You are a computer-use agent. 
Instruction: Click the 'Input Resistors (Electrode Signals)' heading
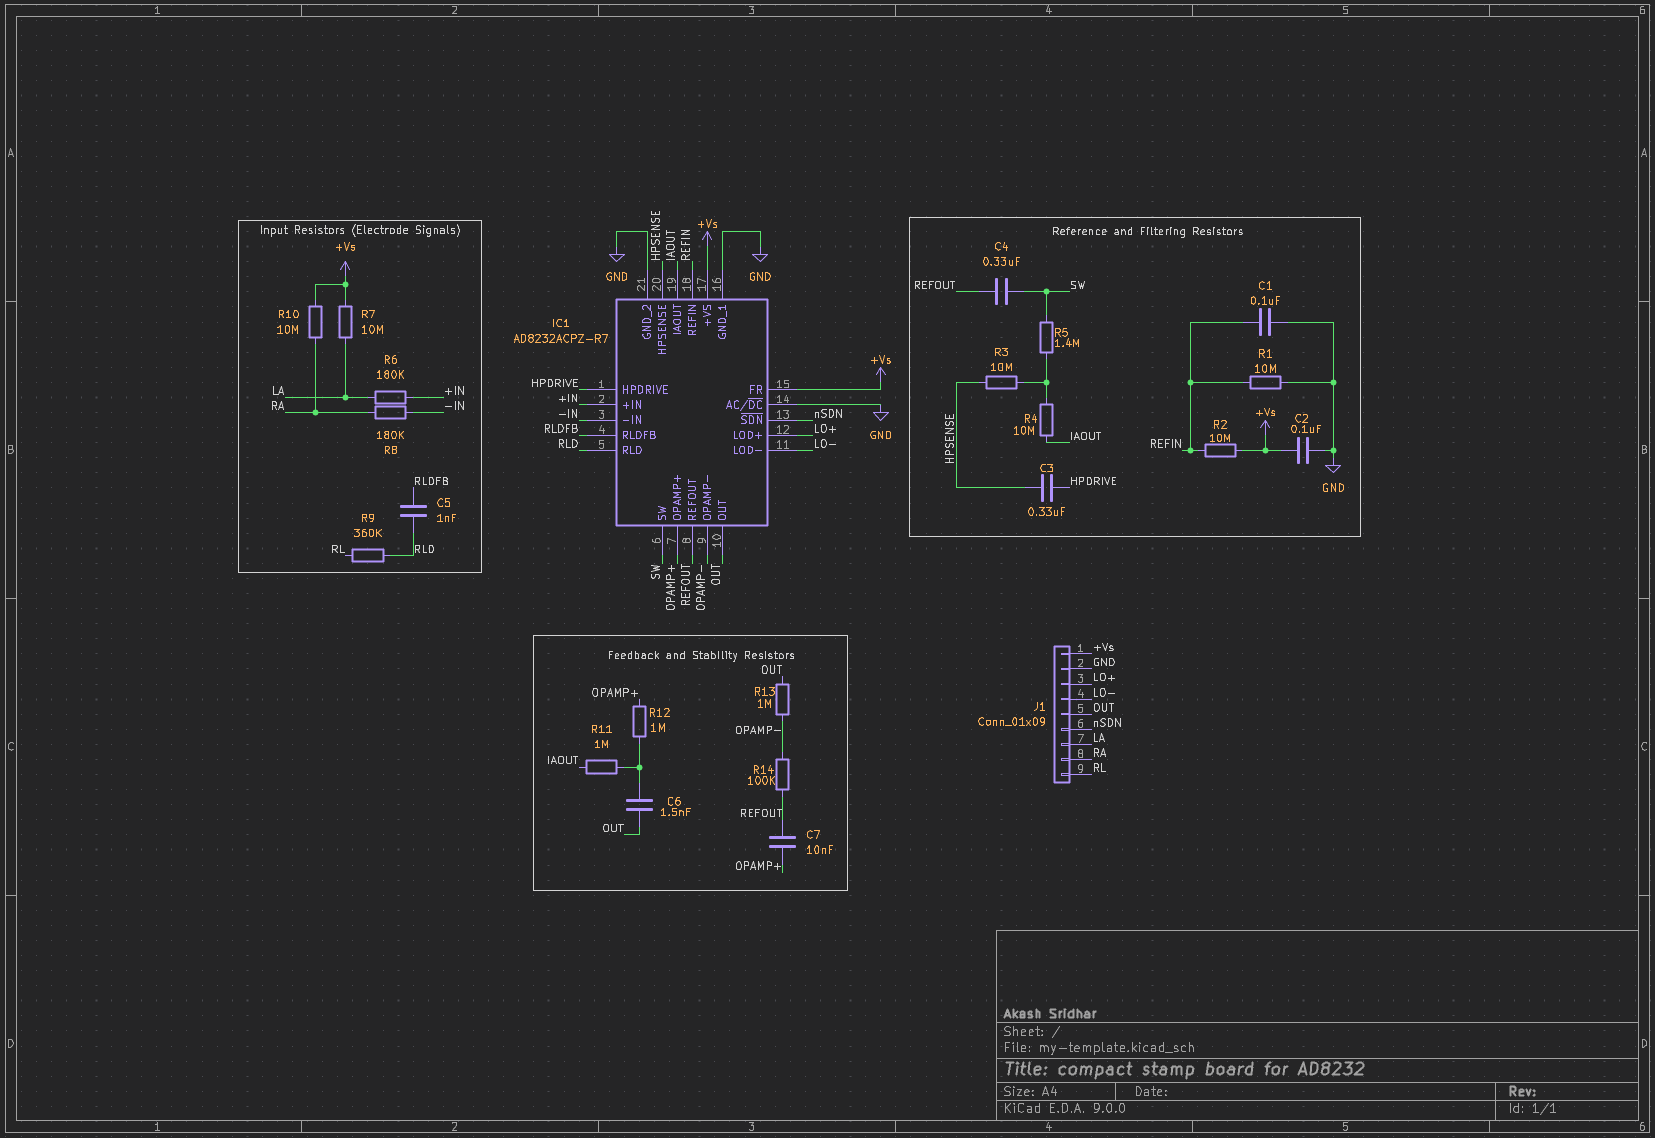pos(360,230)
